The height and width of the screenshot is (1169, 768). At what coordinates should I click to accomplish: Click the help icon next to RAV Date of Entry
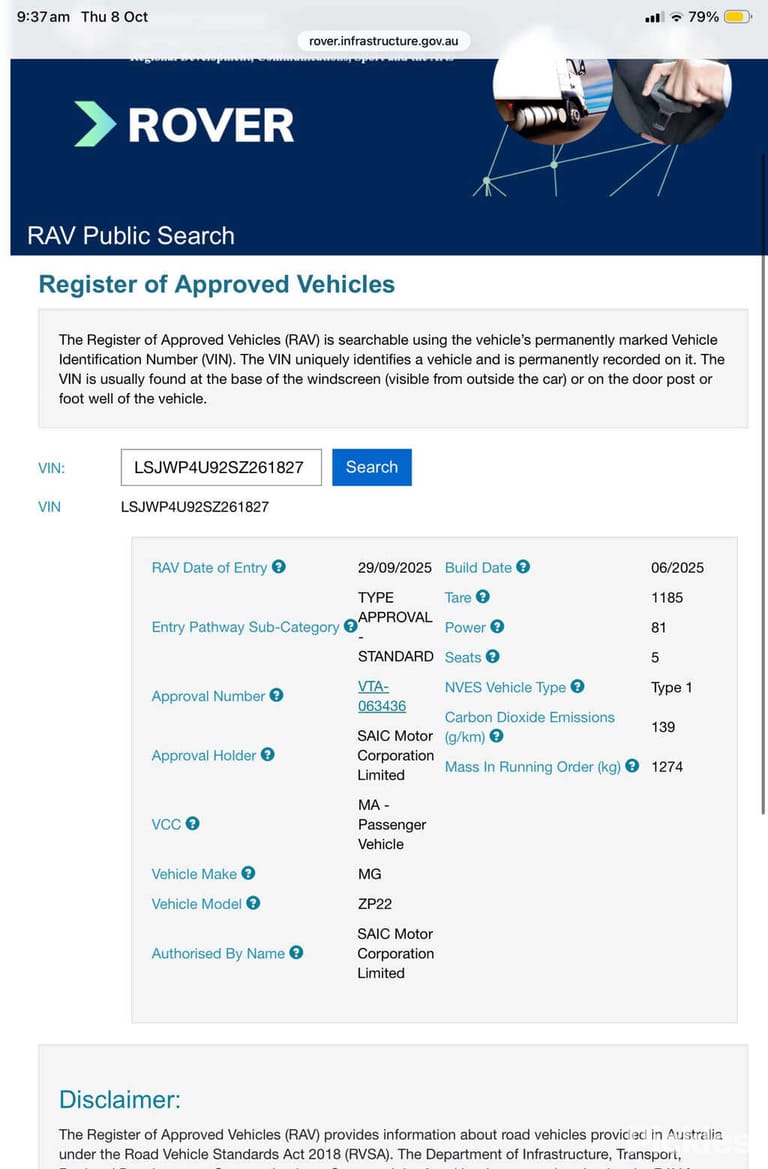click(279, 567)
